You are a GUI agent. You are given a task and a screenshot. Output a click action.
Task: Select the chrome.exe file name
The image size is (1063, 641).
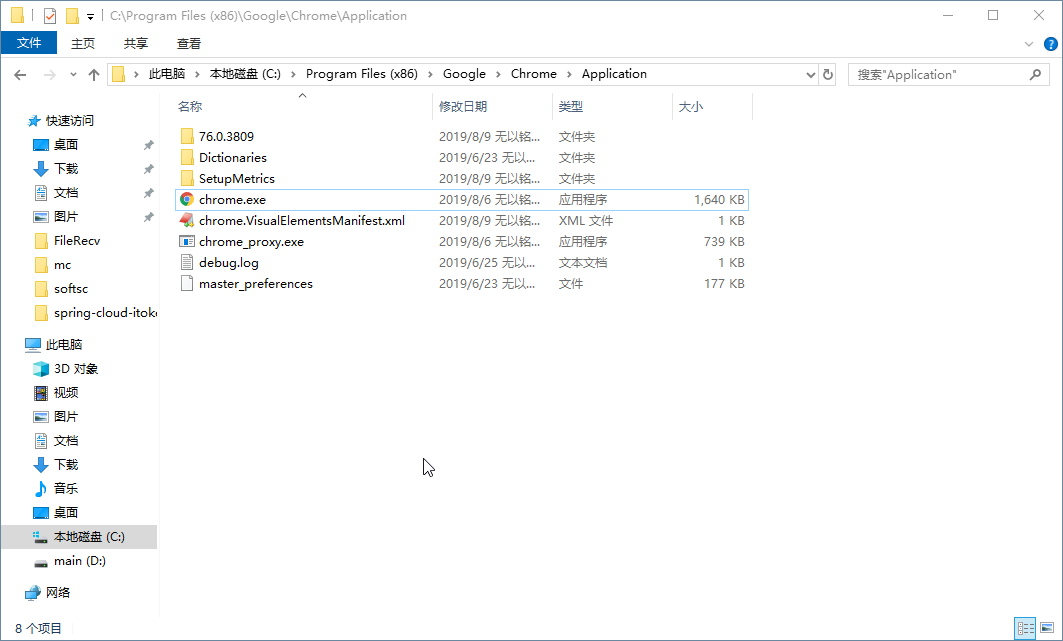tap(233, 199)
